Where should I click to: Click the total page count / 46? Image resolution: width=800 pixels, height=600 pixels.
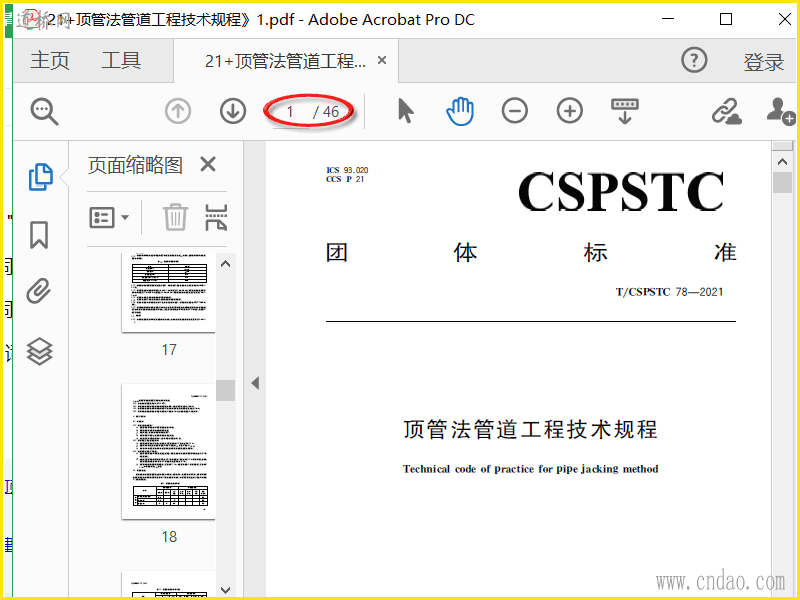(x=327, y=112)
